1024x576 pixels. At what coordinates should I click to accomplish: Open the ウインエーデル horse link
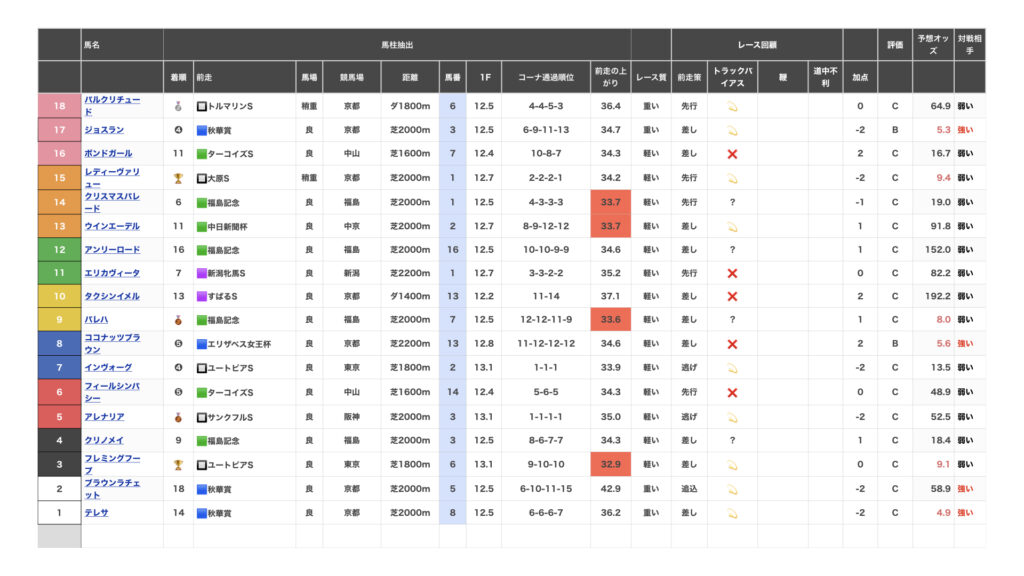coord(112,226)
